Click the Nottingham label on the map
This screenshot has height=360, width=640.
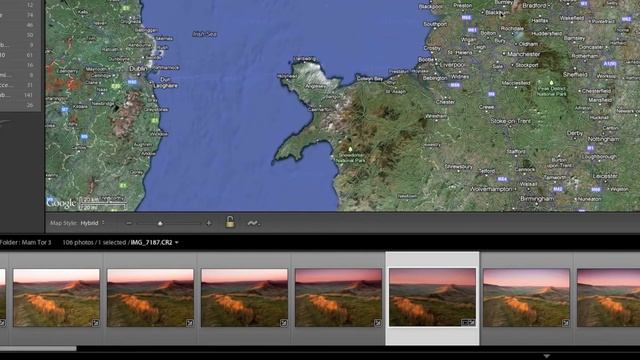pos(604,139)
